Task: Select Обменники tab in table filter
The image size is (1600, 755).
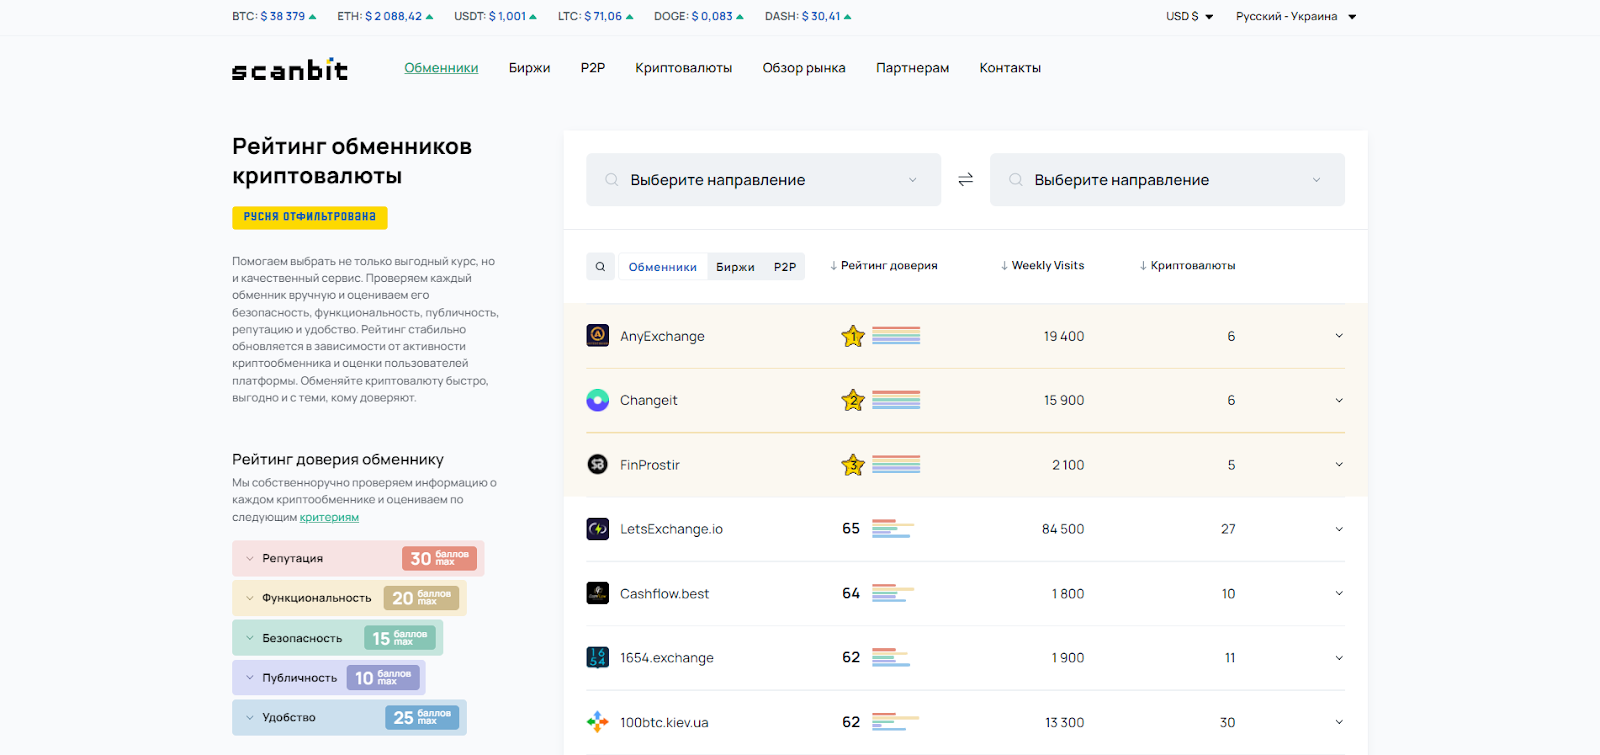Action: 663,267
